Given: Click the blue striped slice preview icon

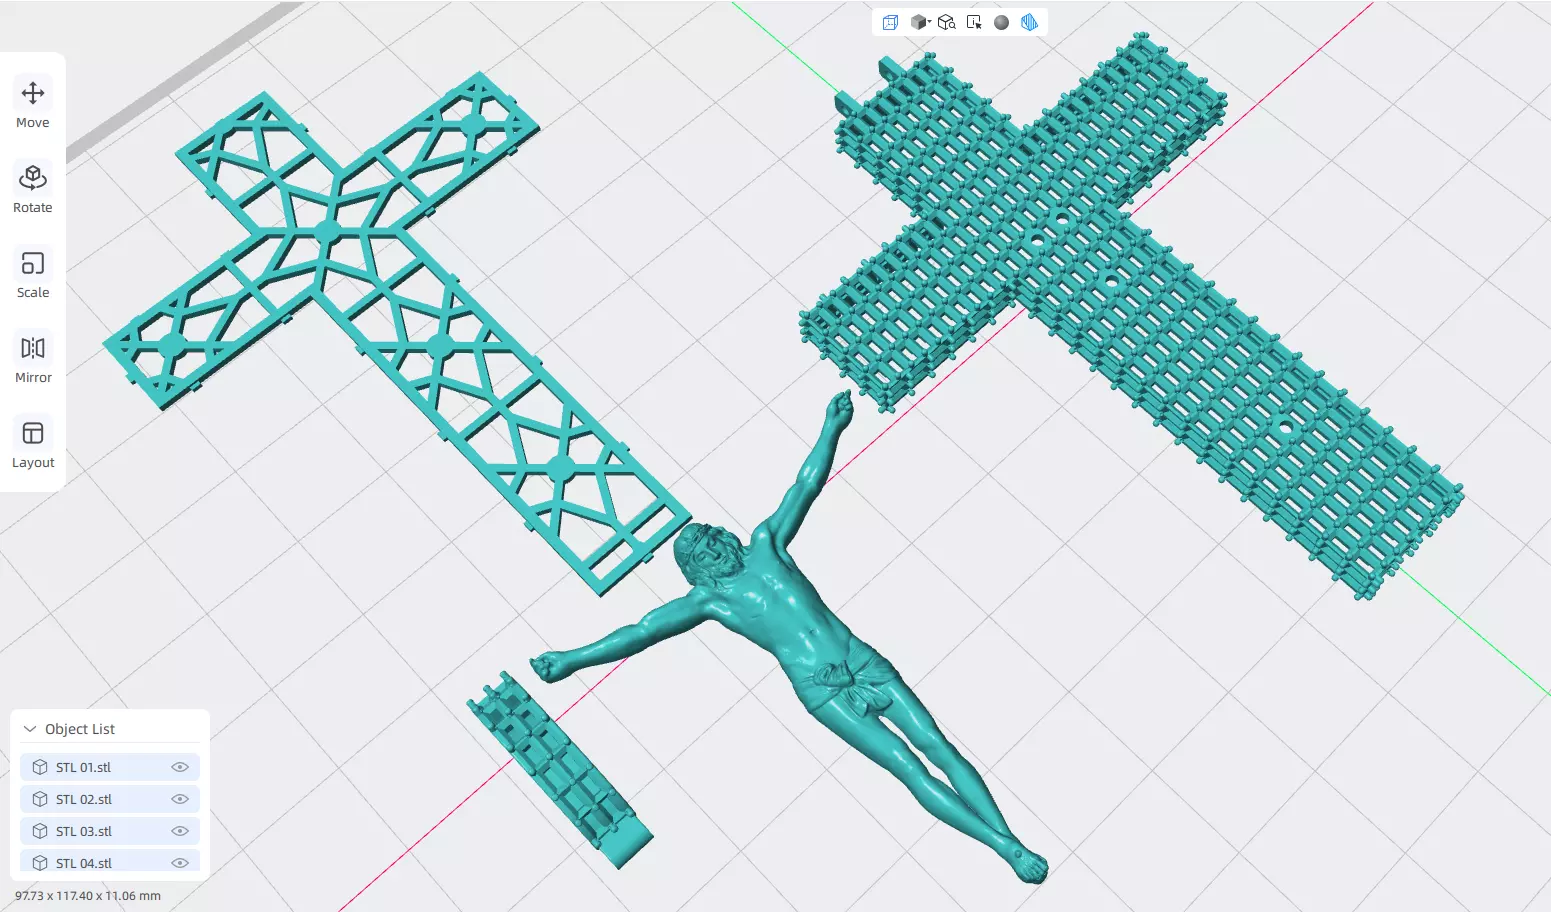Looking at the screenshot, I should click(x=1029, y=22).
